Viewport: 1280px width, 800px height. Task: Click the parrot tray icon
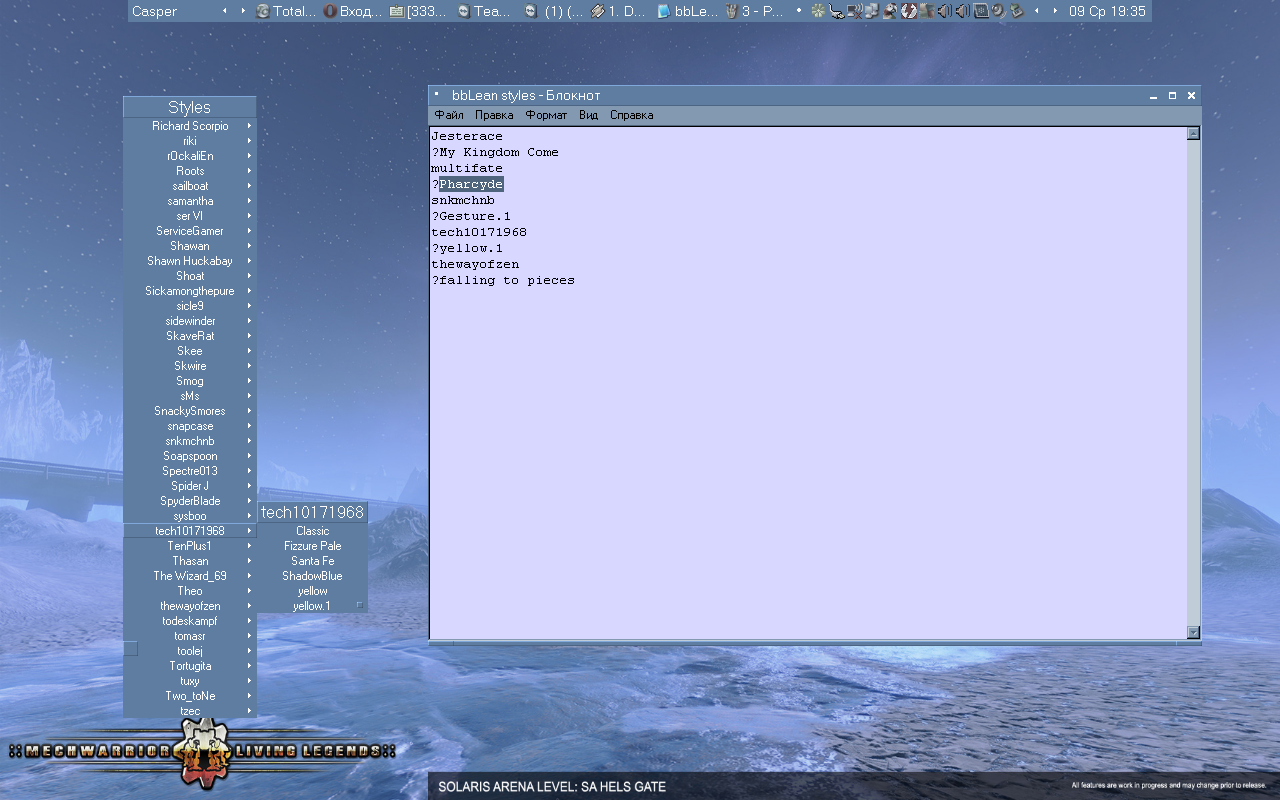[890, 11]
